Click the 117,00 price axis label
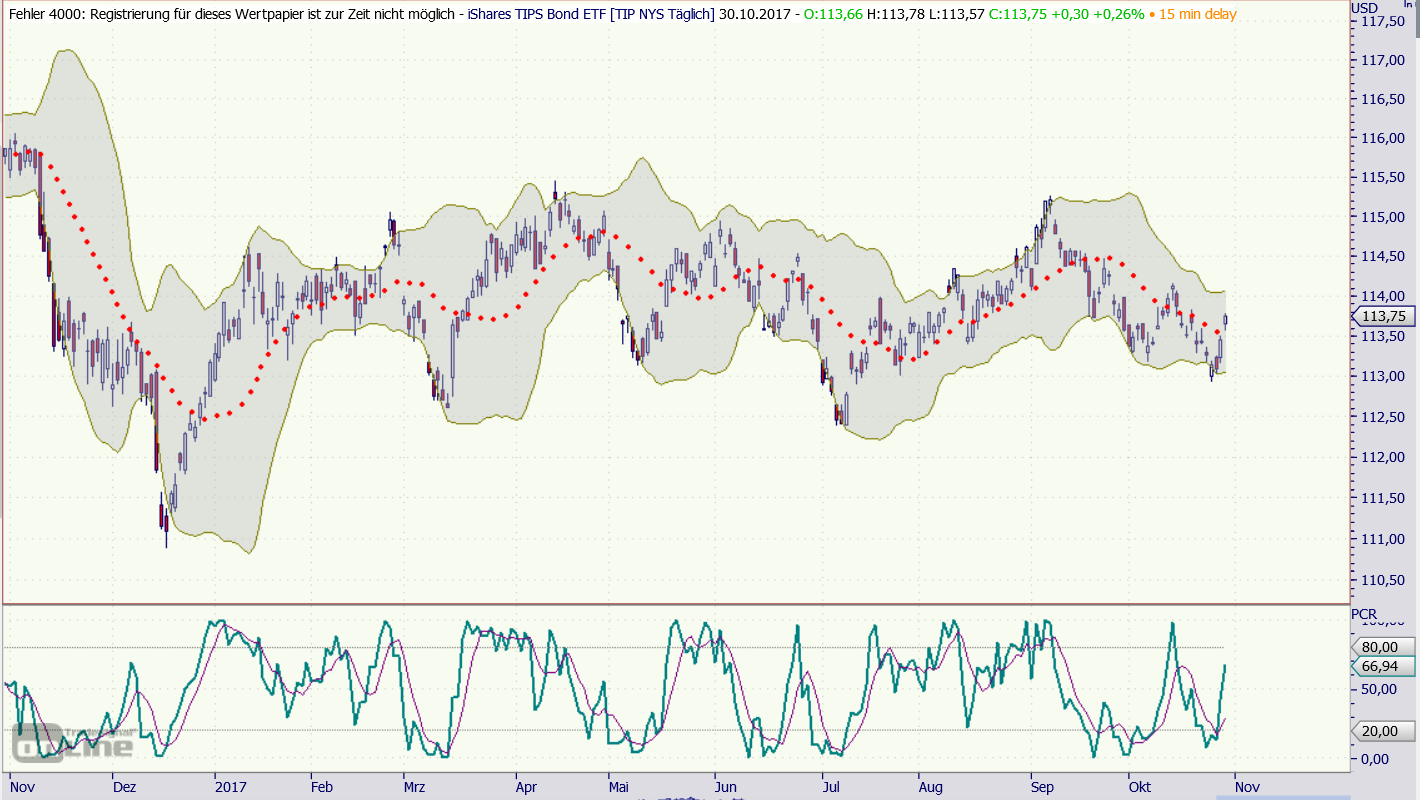This screenshot has width=1420, height=800. tap(1381, 60)
